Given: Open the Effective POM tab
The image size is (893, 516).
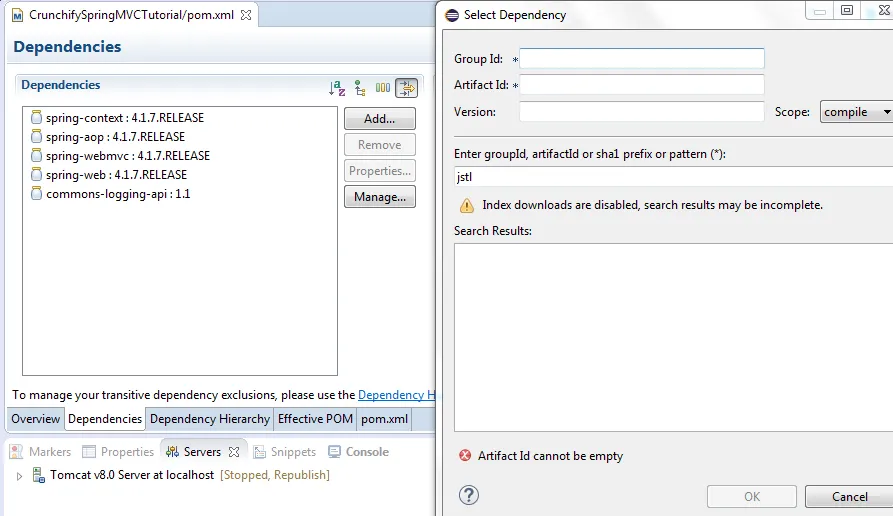Looking at the screenshot, I should (315, 419).
